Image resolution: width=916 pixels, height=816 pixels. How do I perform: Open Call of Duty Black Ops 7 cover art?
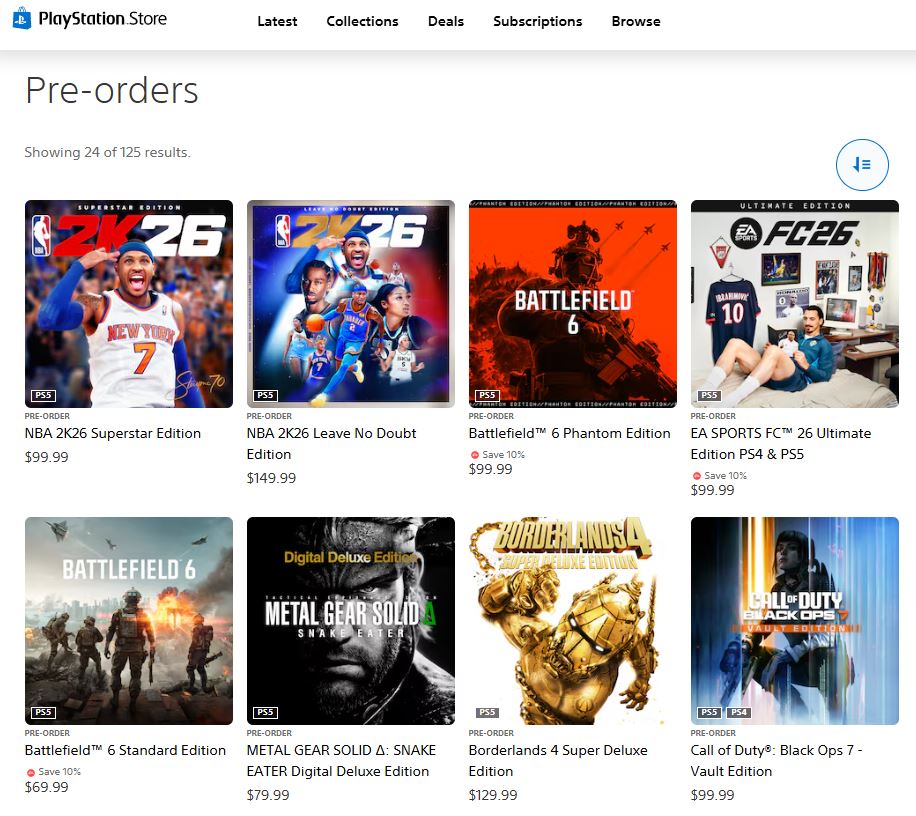click(x=794, y=621)
